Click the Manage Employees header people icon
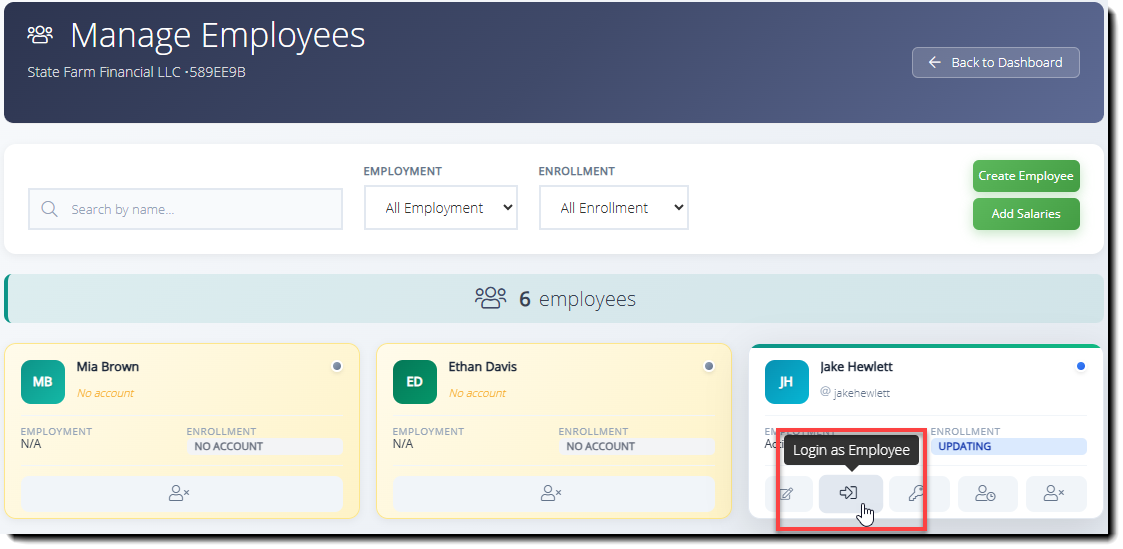This screenshot has width=1123, height=549. point(40,34)
